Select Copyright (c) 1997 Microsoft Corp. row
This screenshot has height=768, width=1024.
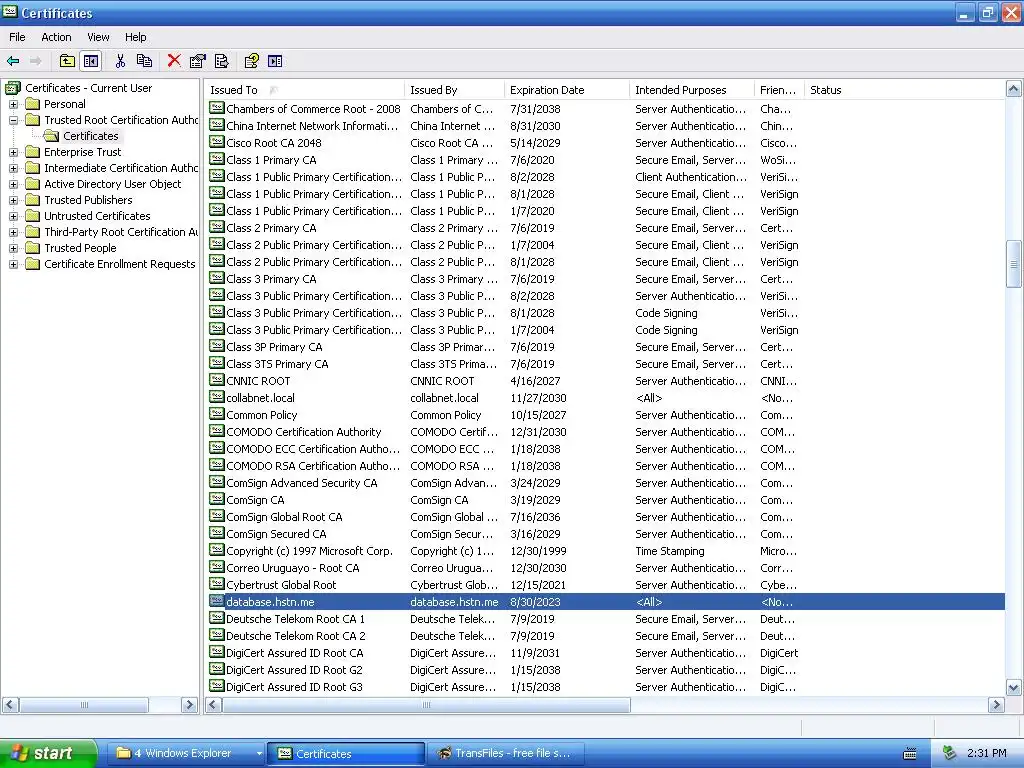pos(605,551)
